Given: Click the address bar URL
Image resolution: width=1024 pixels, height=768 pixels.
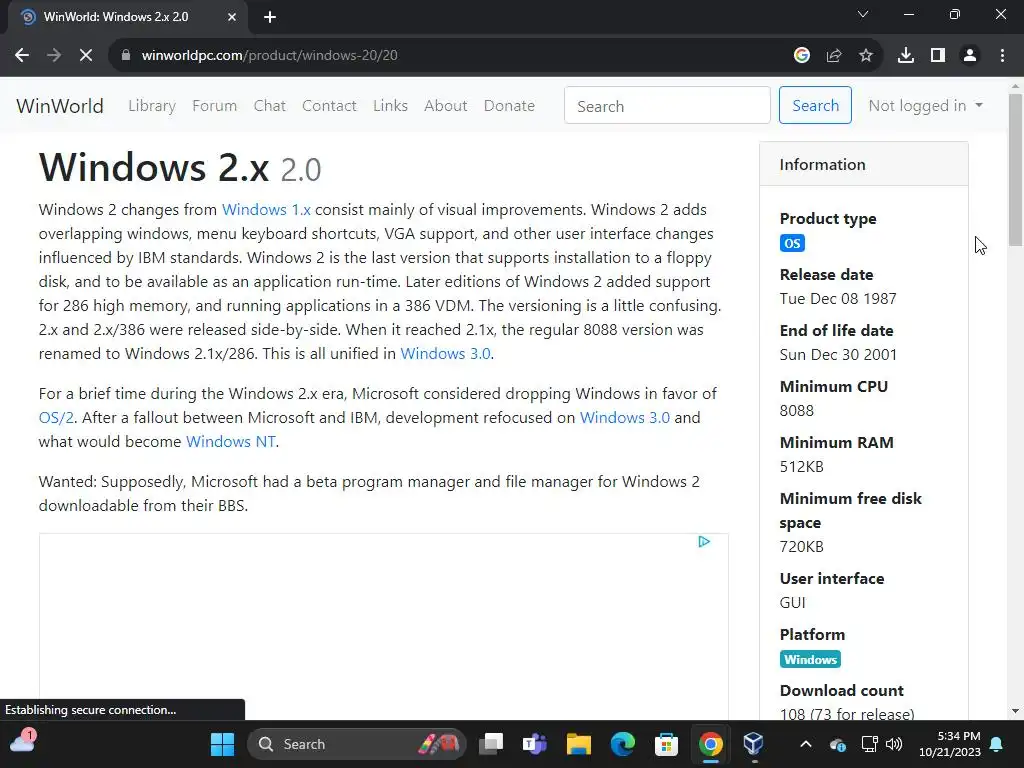Looking at the screenshot, I should tap(269, 56).
